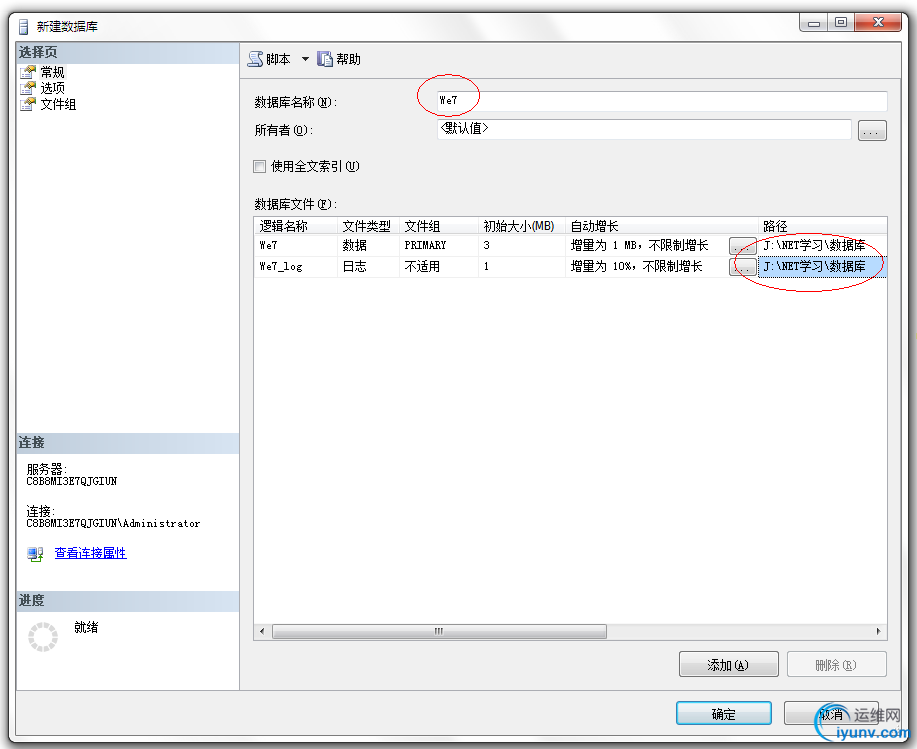Click the 就绪 progress spinner icon

pyautogui.click(x=43, y=637)
